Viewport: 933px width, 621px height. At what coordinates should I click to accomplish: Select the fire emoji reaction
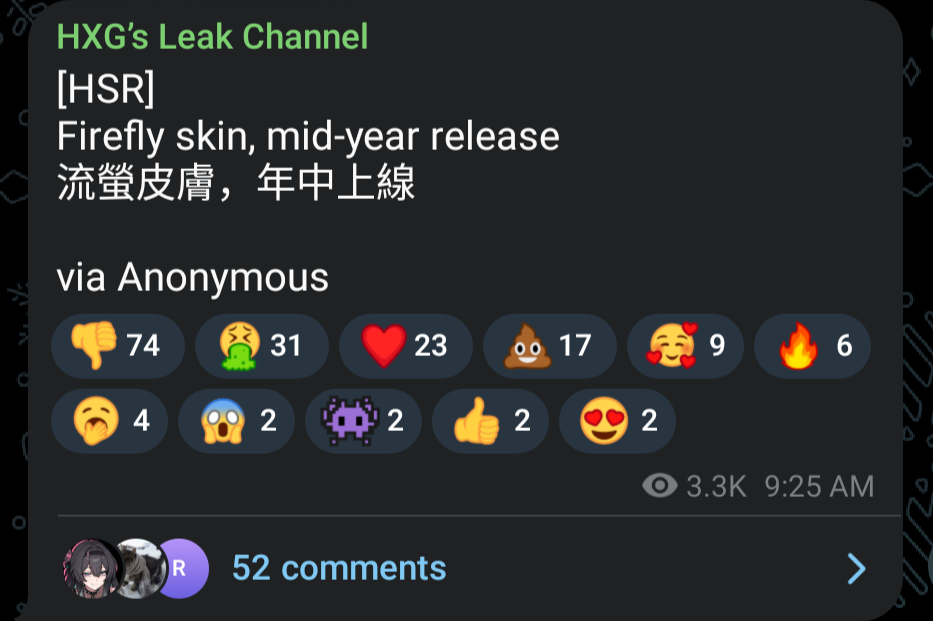point(812,346)
